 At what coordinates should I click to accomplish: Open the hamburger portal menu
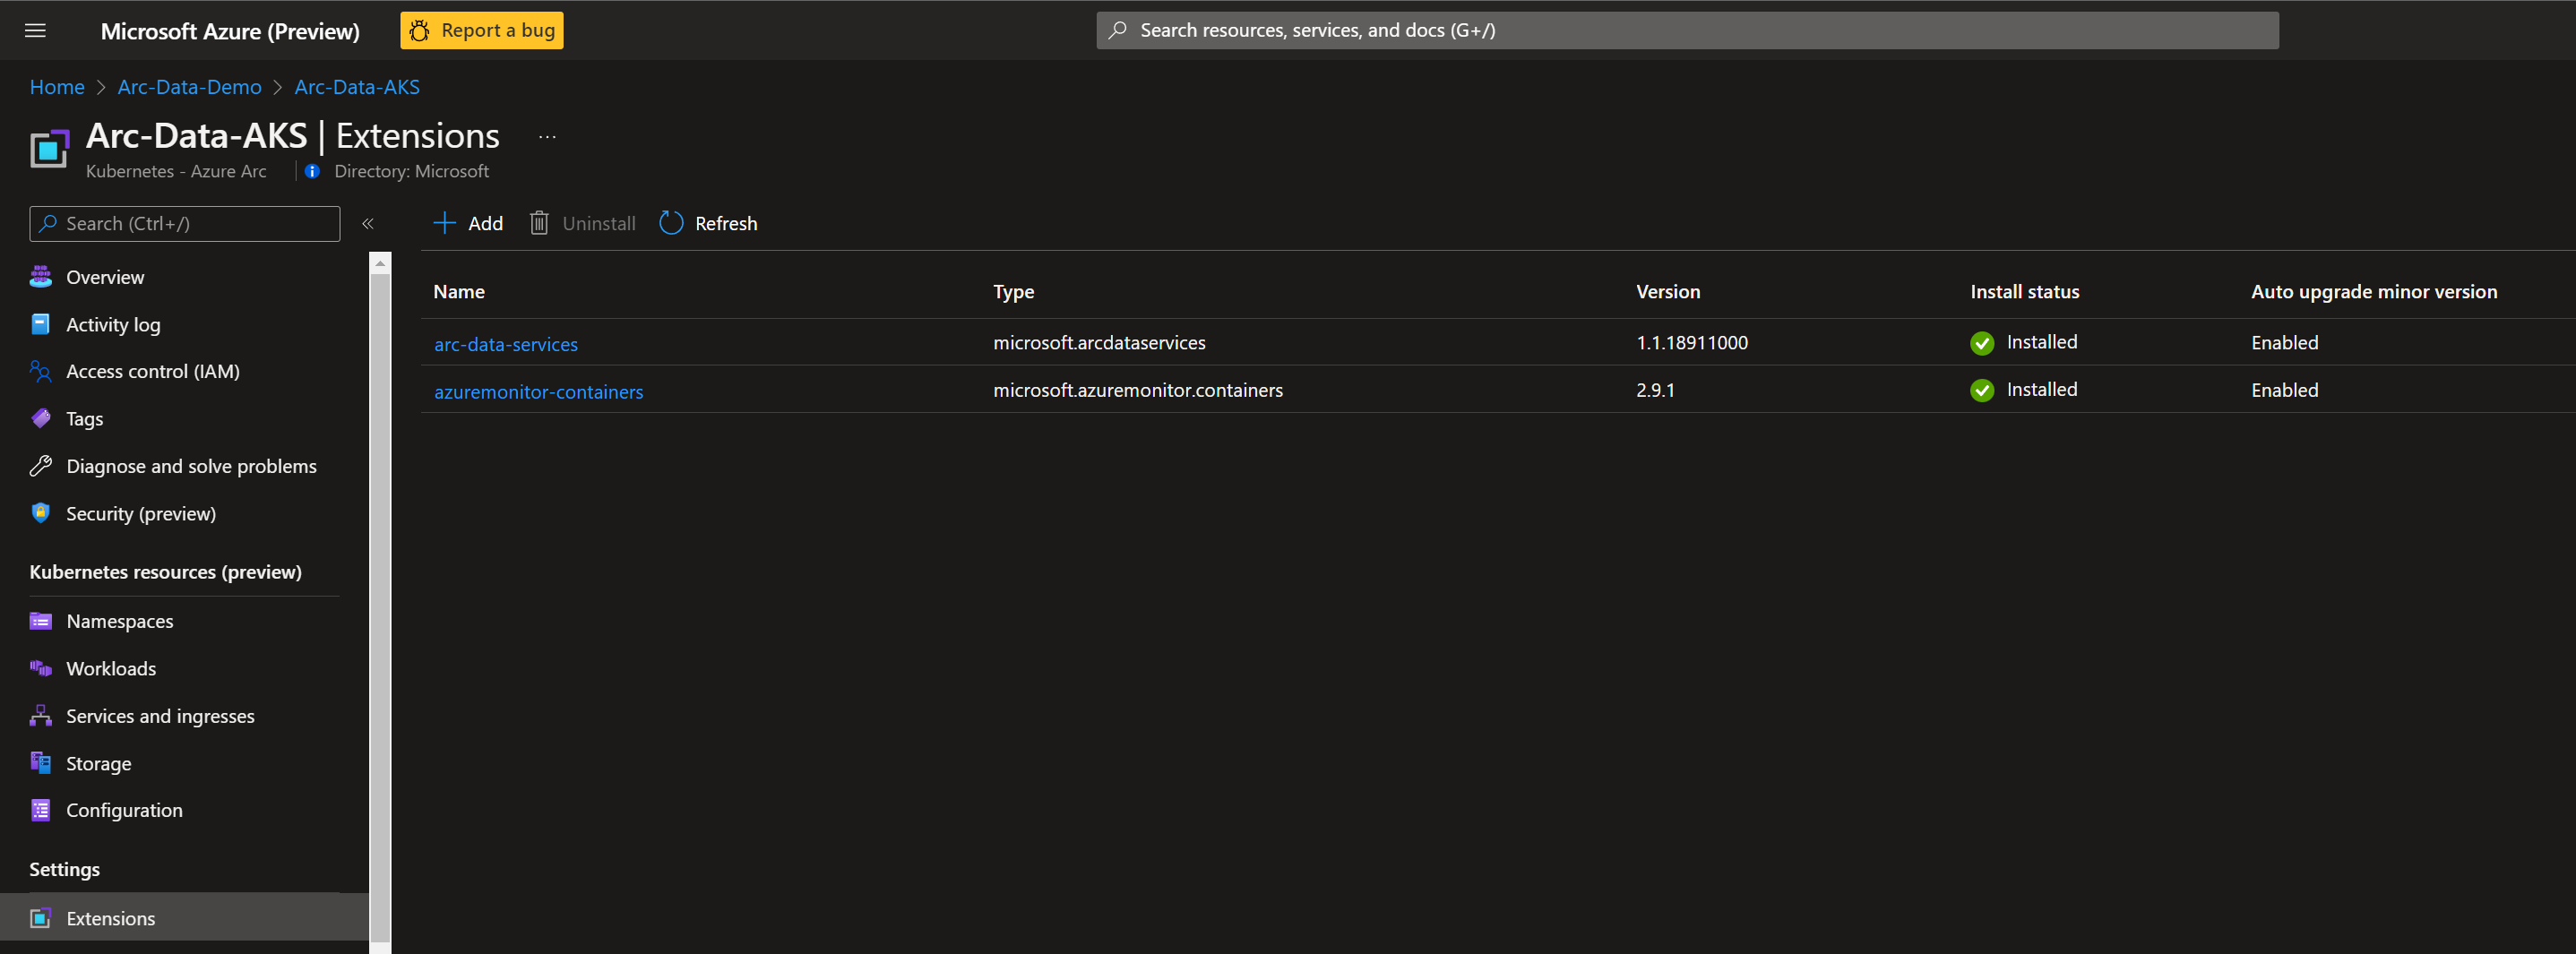[x=35, y=30]
